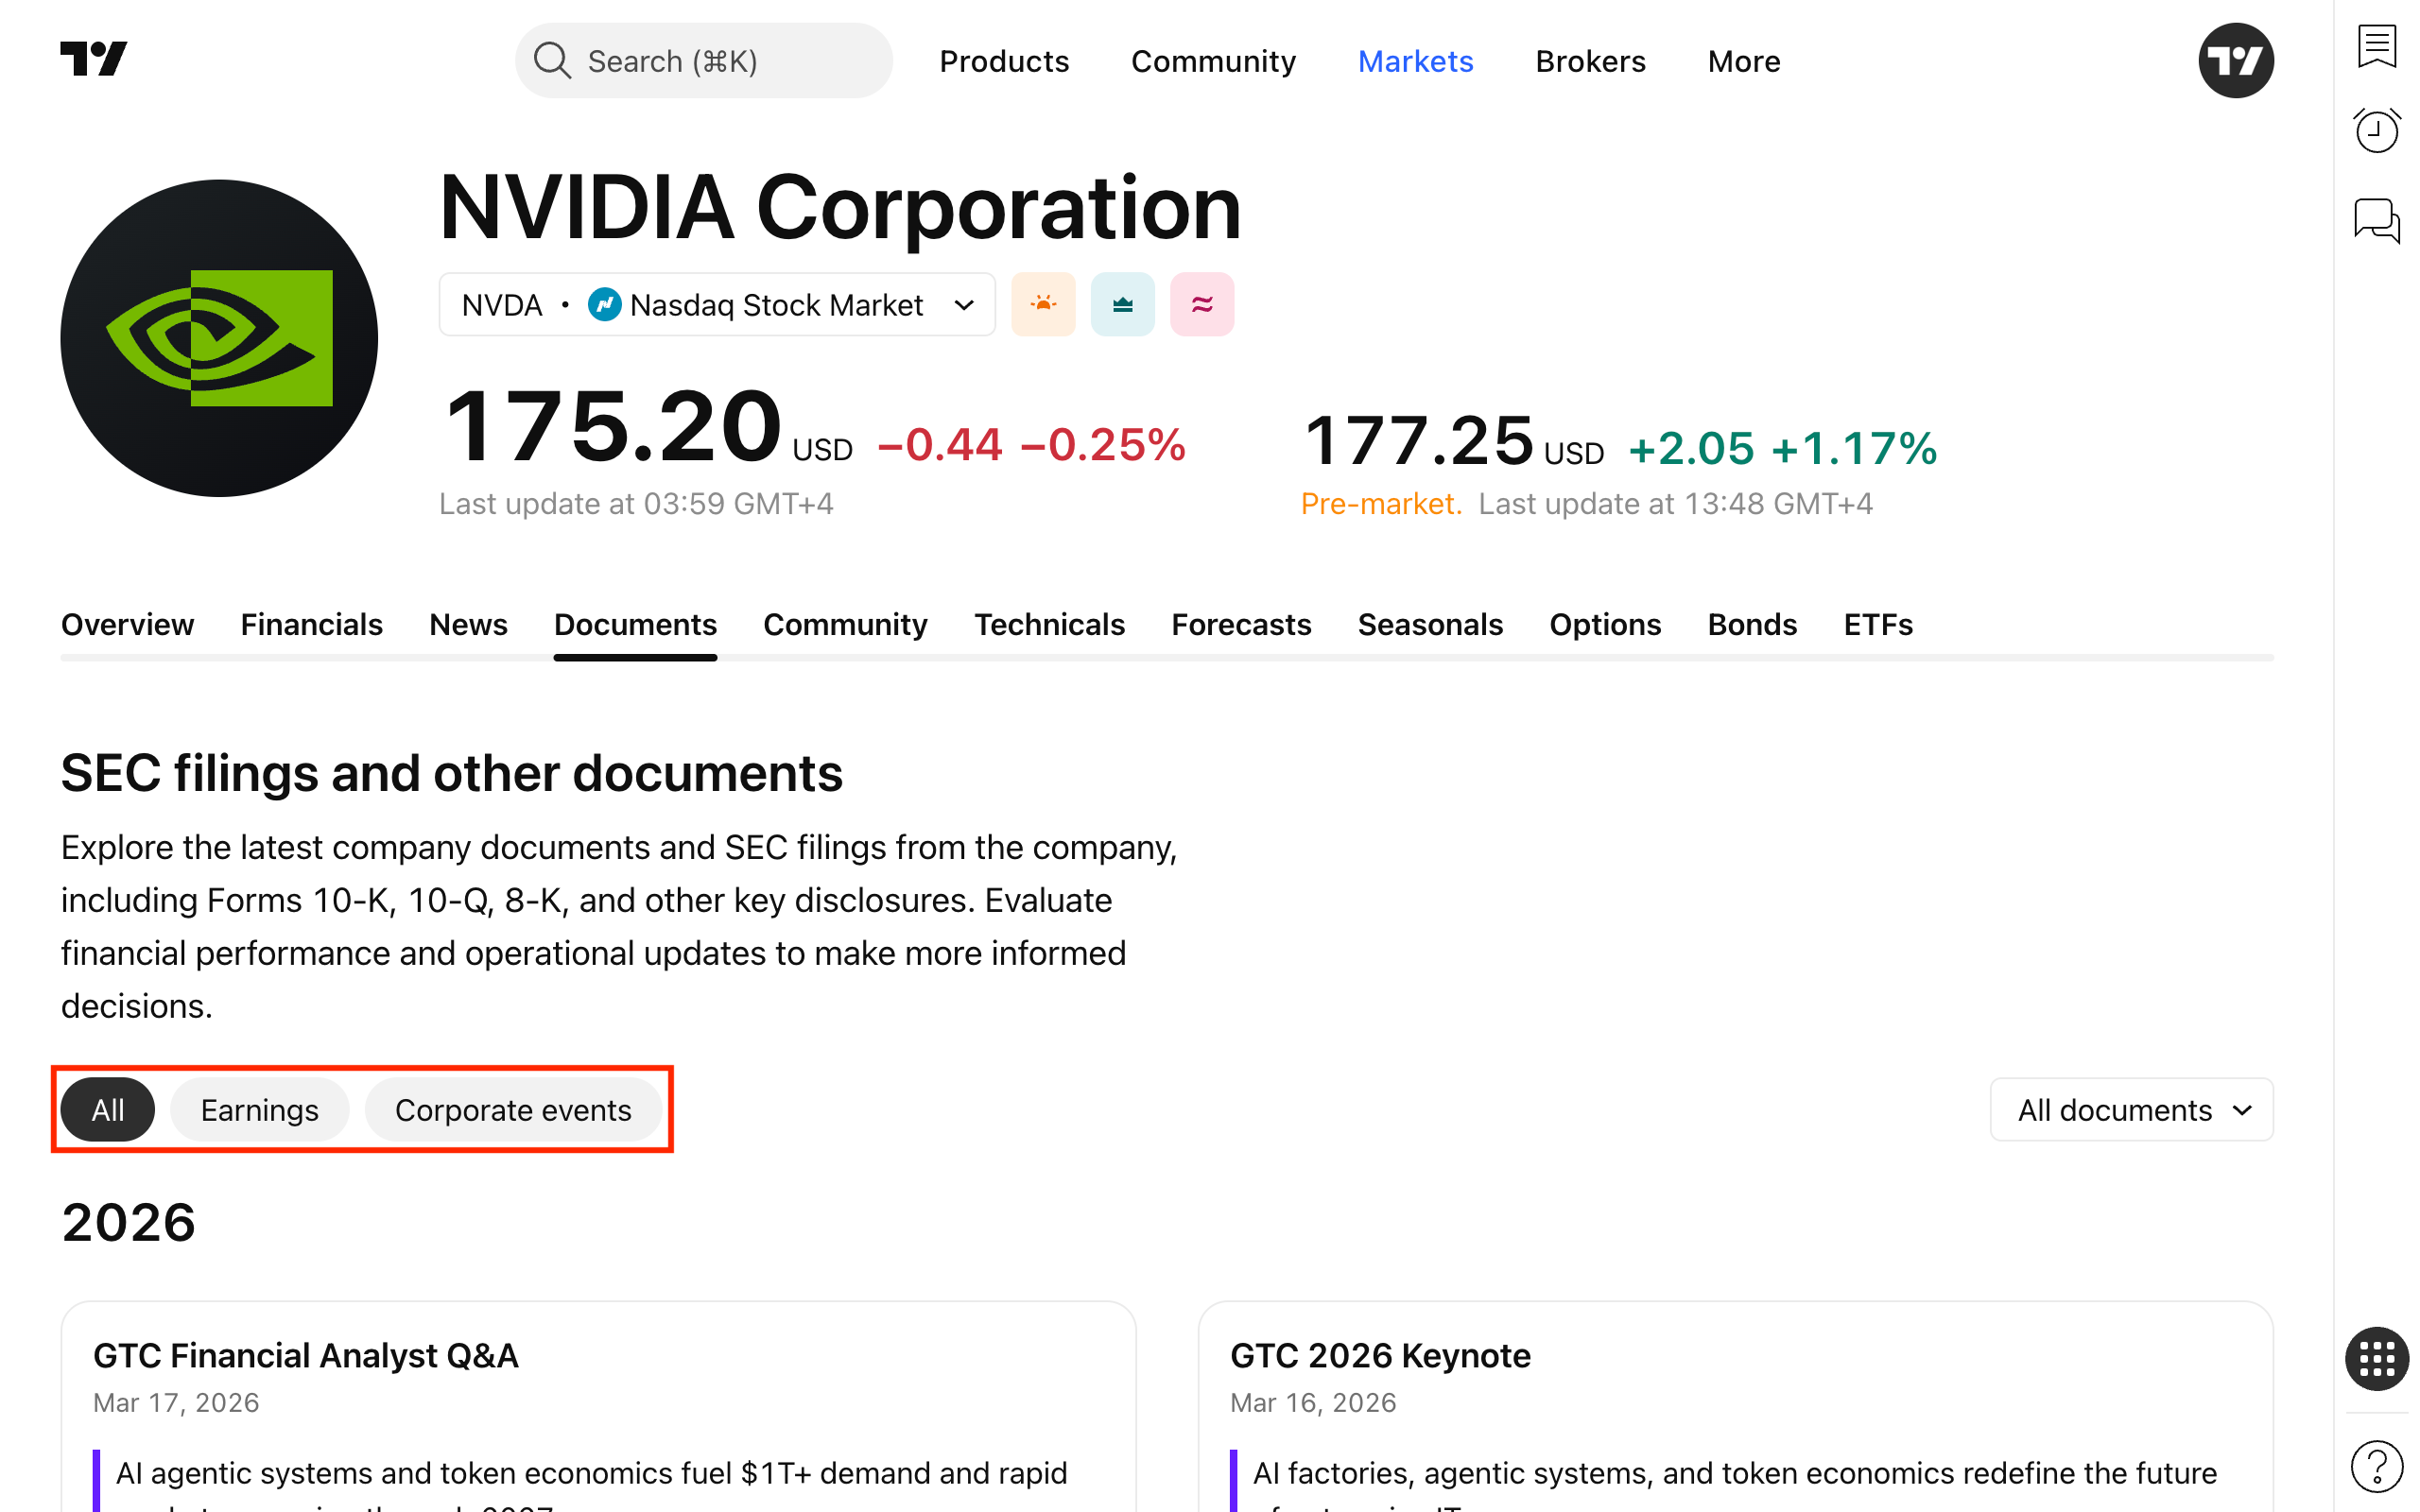Viewport: 2420px width, 1512px height.
Task: Switch to the Technicals tab
Action: pos(1049,624)
